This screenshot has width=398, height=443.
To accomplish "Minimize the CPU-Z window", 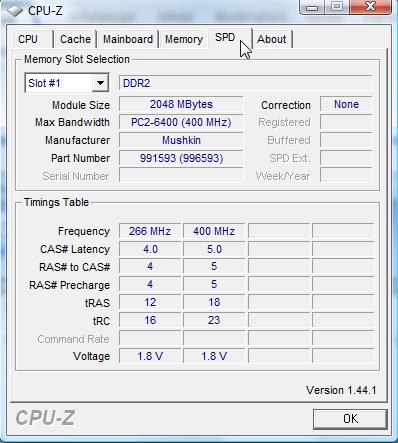I will tap(312, 7).
